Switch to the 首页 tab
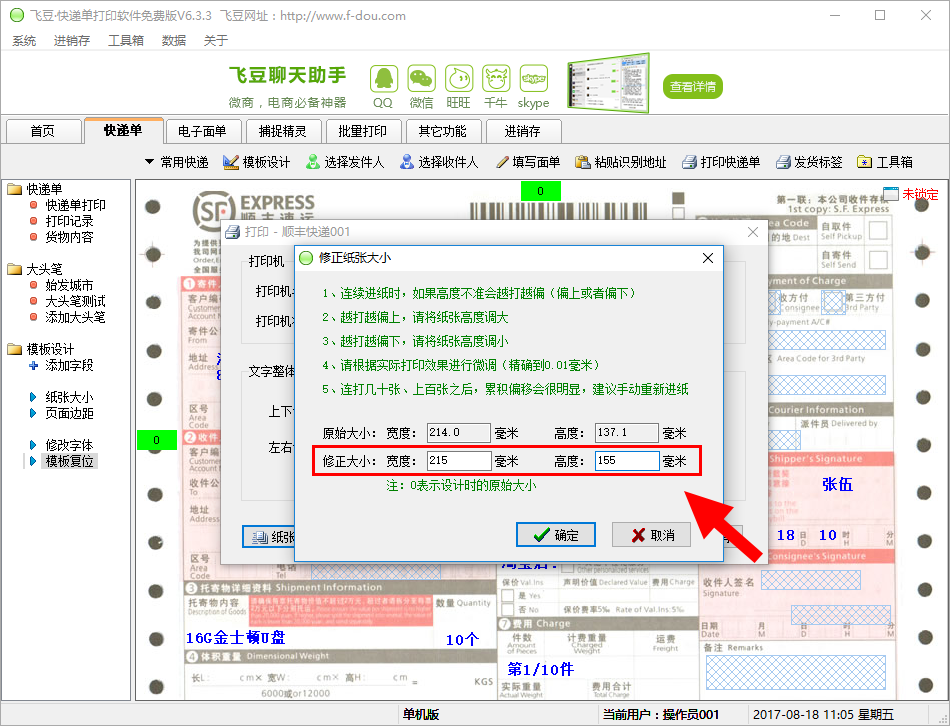The height and width of the screenshot is (726, 950). pos(43,131)
